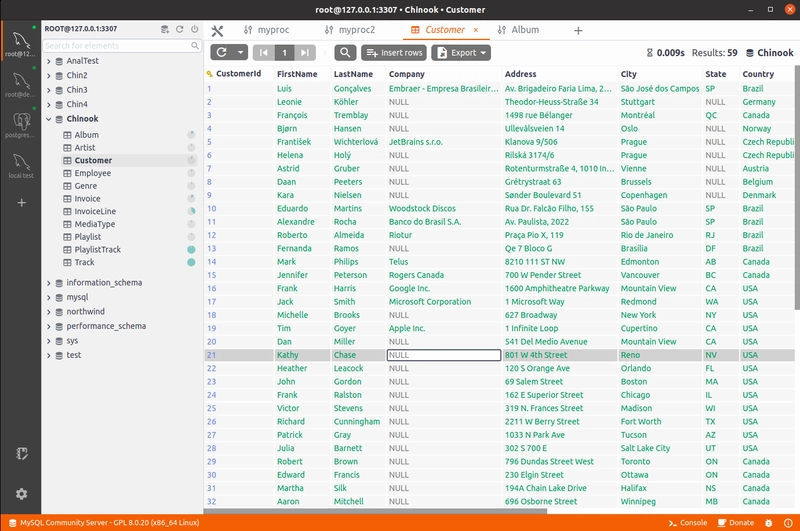This screenshot has height=531, width=800.
Task: Select the mysql database in tree
Action: coord(77,297)
